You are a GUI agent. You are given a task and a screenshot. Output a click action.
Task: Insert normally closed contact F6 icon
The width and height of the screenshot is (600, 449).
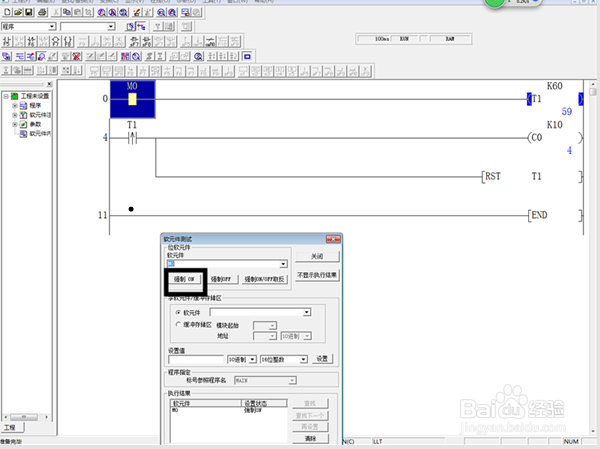point(32,41)
